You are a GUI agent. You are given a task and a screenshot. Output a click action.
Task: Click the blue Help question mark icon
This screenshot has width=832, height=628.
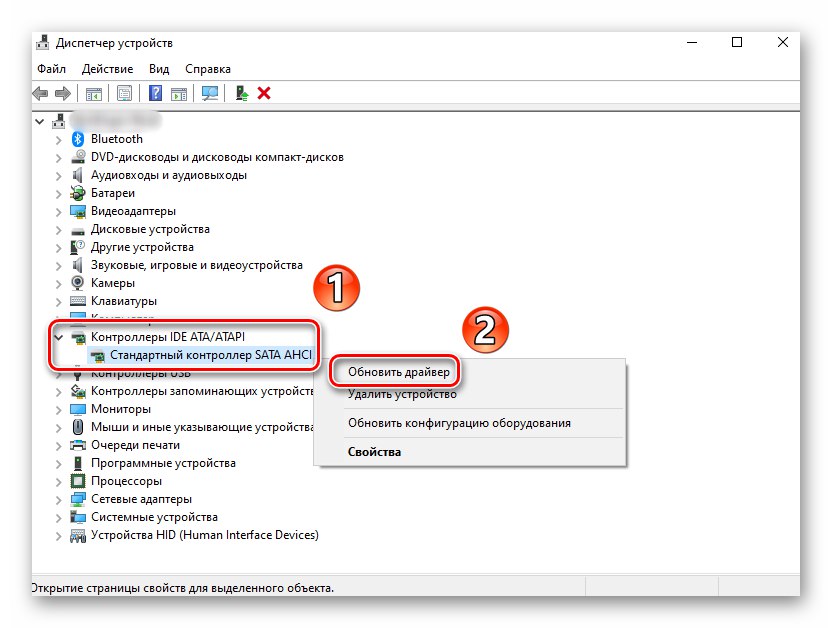point(155,93)
